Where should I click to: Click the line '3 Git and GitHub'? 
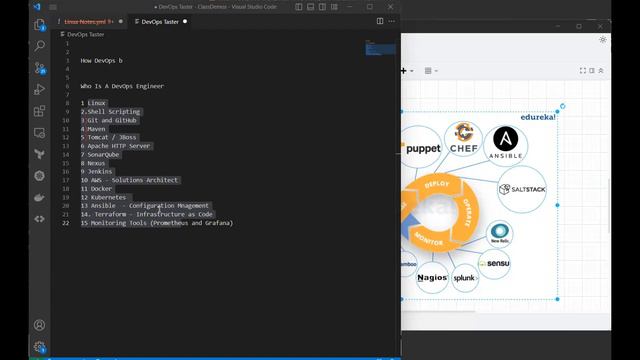click(x=109, y=120)
